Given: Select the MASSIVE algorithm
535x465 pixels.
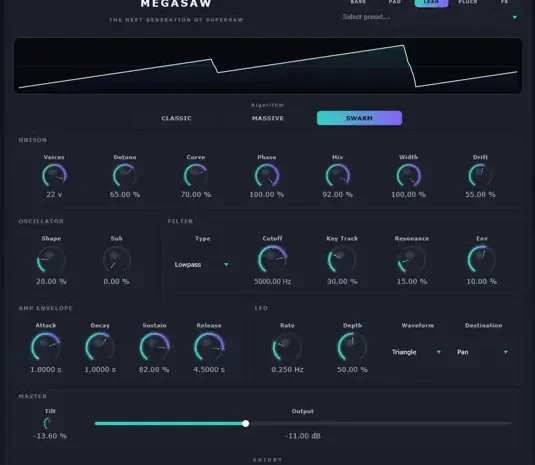Looking at the screenshot, I should (268, 118).
